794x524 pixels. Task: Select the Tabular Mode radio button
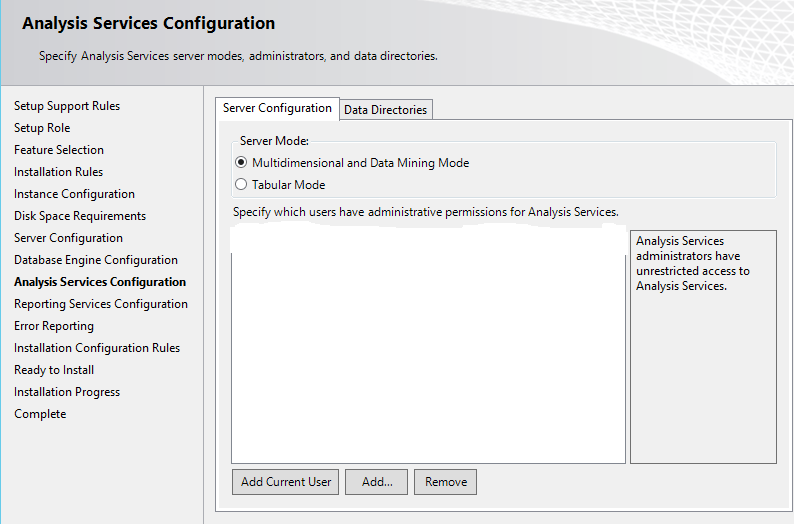click(241, 185)
